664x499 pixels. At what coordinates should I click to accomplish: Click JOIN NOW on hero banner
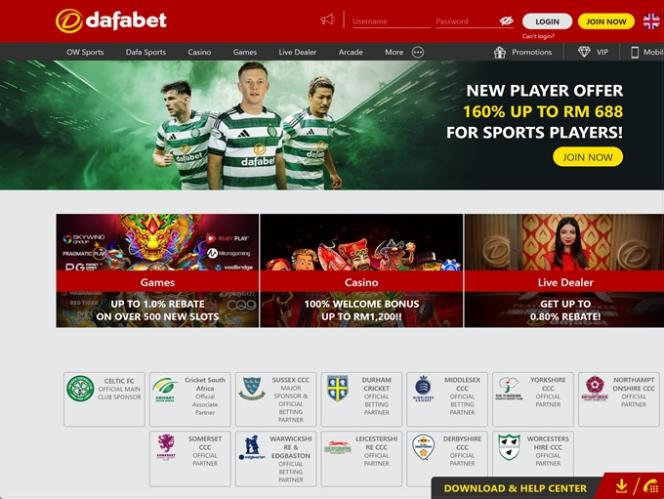[x=587, y=157]
